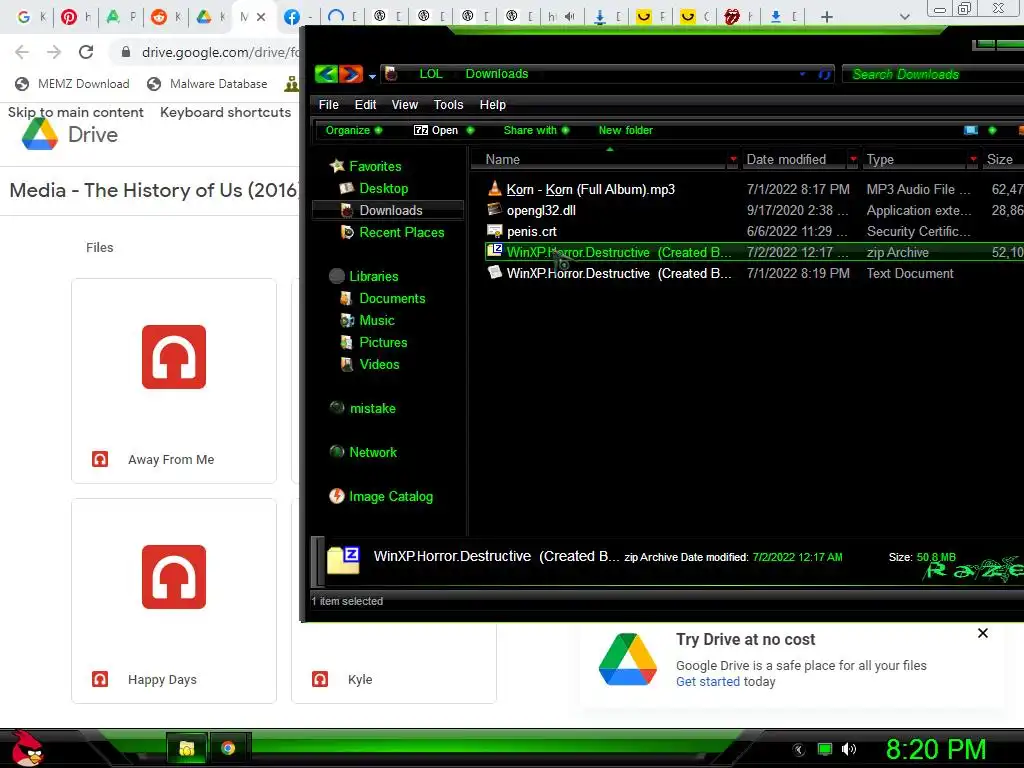Open the Documents library

coord(392,298)
